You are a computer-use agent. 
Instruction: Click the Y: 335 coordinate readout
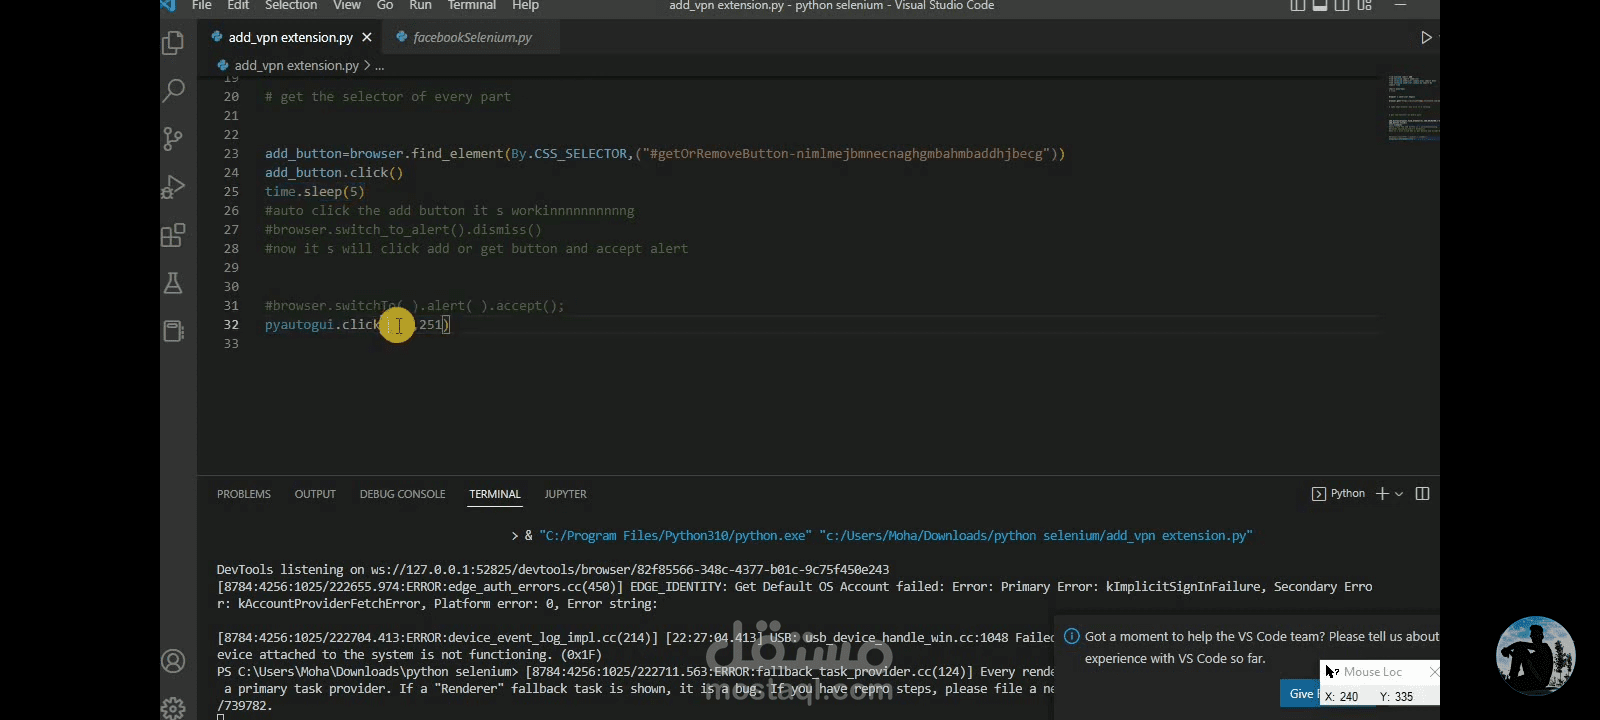(x=1396, y=696)
